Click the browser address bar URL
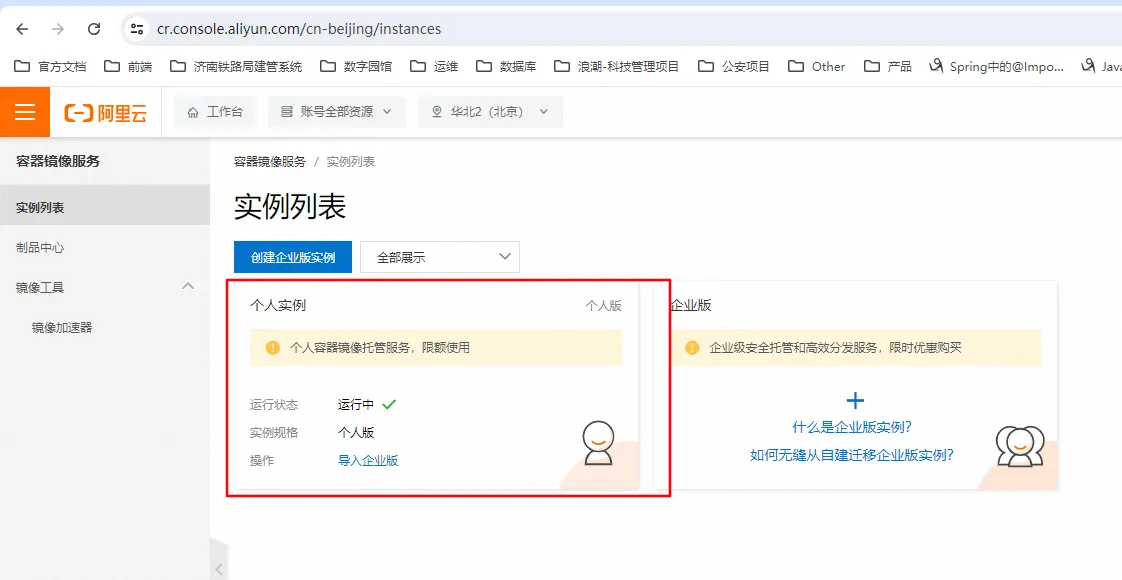 click(300, 29)
